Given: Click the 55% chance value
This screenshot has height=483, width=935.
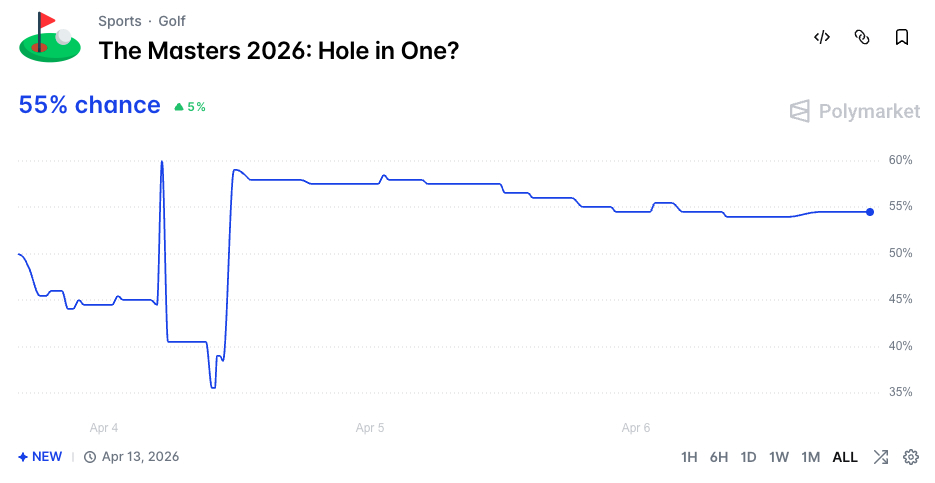Looking at the screenshot, I should pos(89,105).
